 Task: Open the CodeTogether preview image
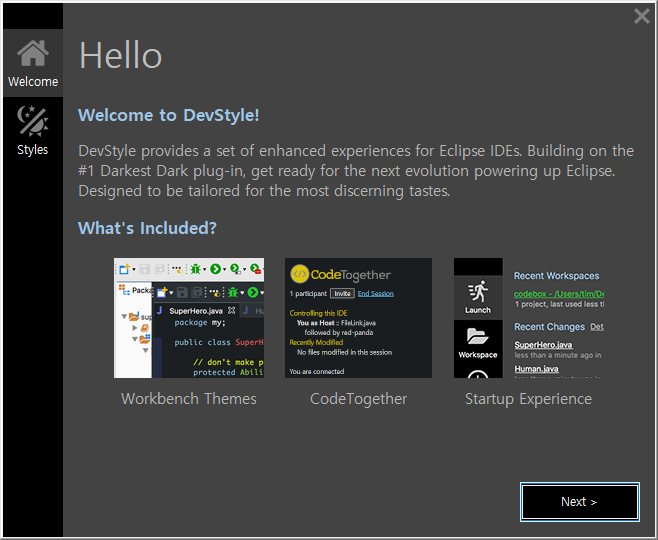(x=358, y=318)
